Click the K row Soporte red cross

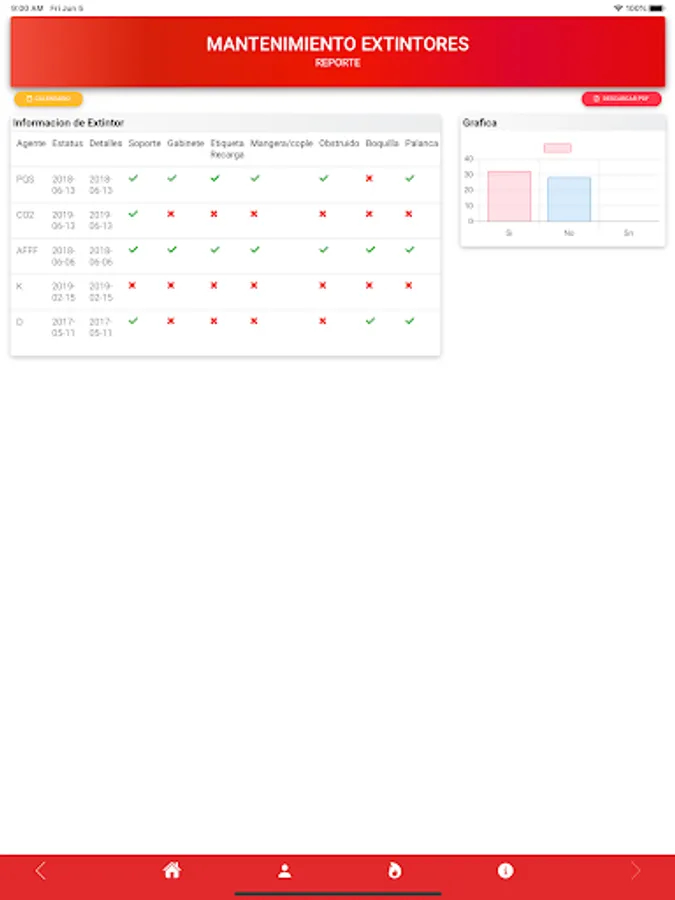(132, 285)
